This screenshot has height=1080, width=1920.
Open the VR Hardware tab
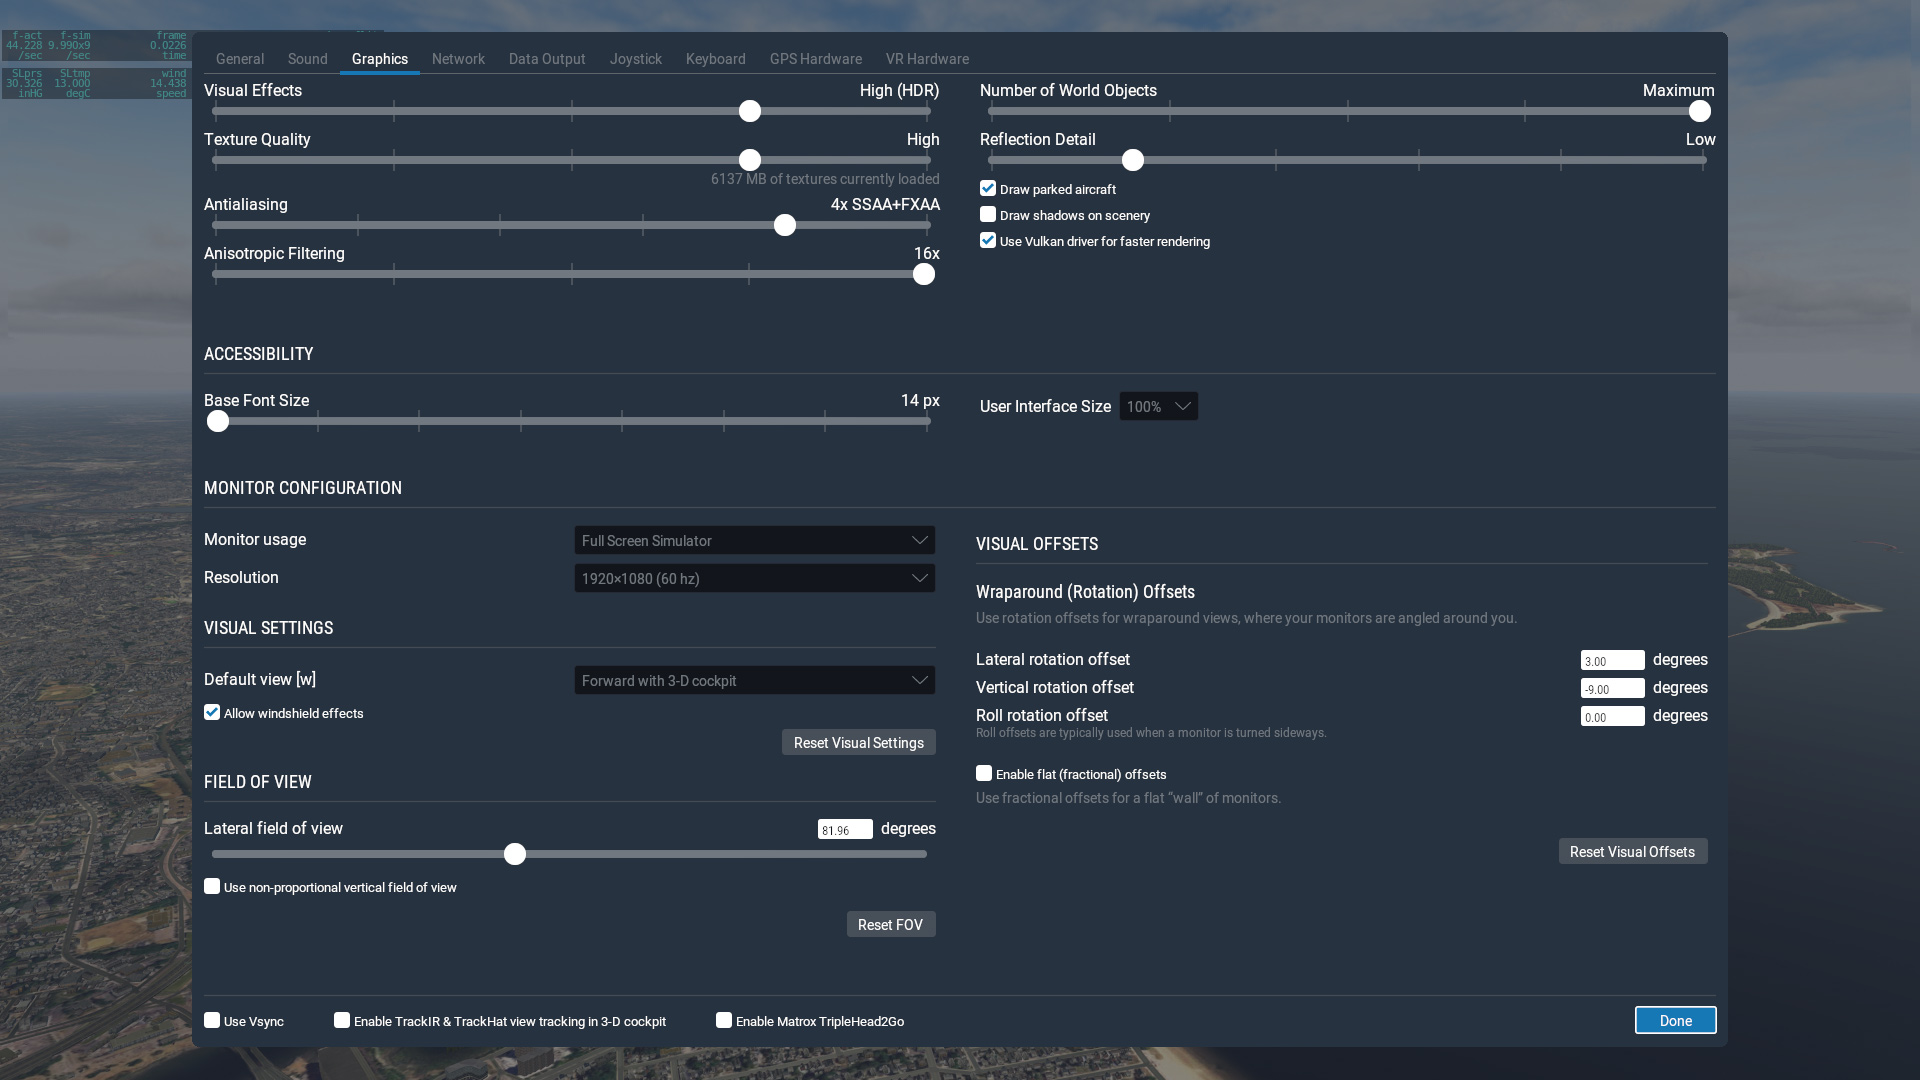(927, 59)
